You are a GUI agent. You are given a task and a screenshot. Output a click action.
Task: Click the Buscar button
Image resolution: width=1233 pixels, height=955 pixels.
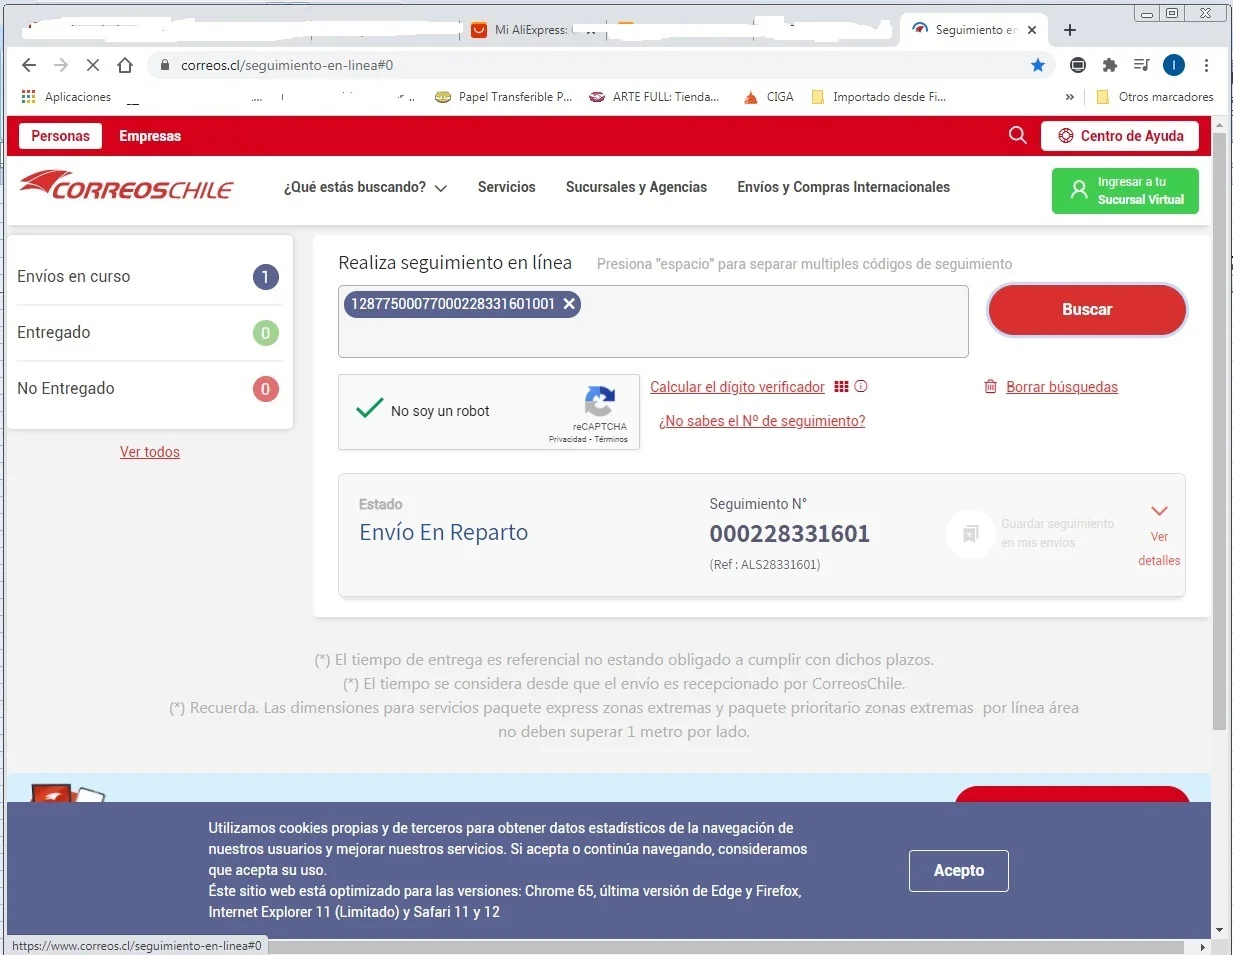tap(1087, 310)
